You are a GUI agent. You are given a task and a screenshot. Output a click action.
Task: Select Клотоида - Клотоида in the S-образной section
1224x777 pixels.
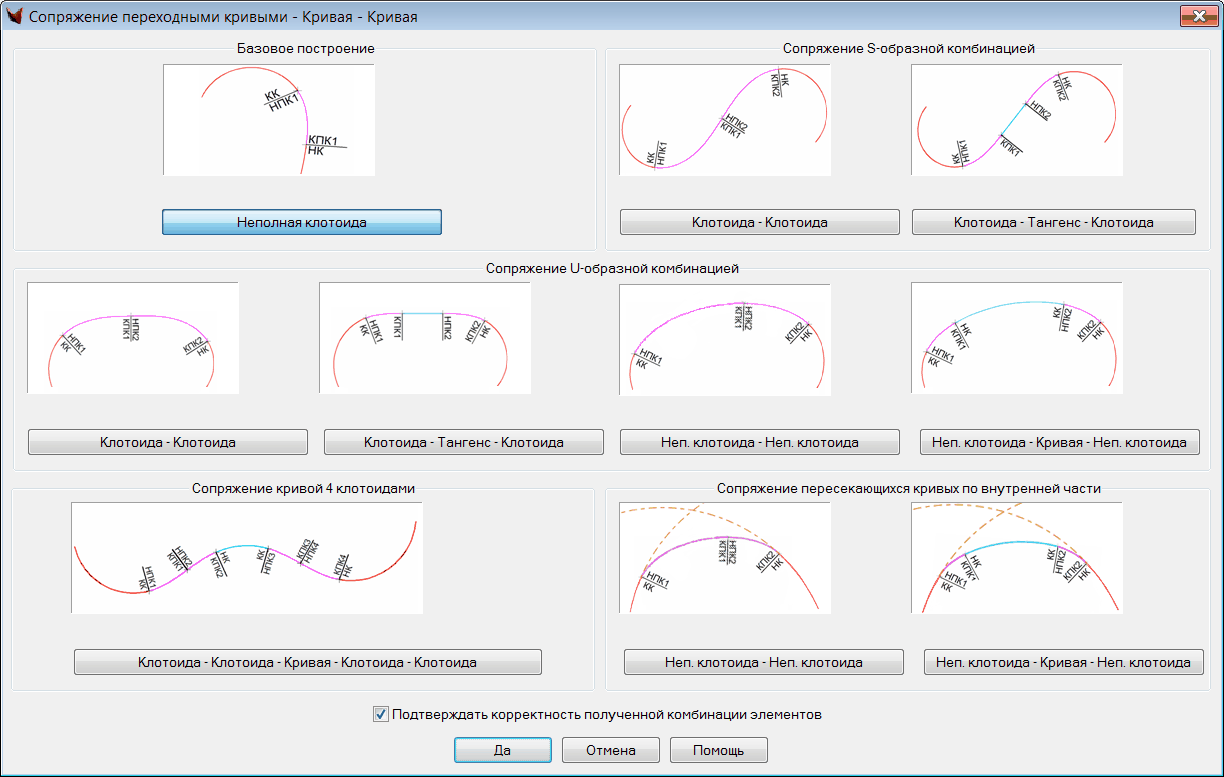759,222
